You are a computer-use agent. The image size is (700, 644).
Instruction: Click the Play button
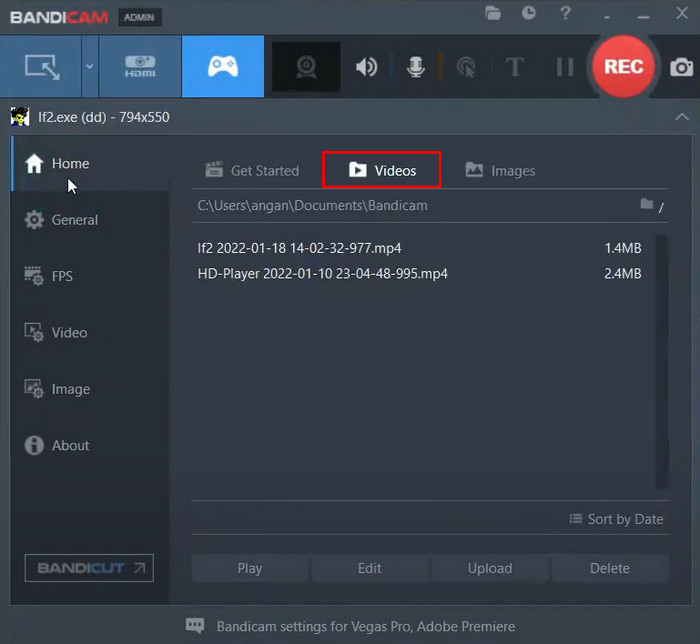point(250,568)
